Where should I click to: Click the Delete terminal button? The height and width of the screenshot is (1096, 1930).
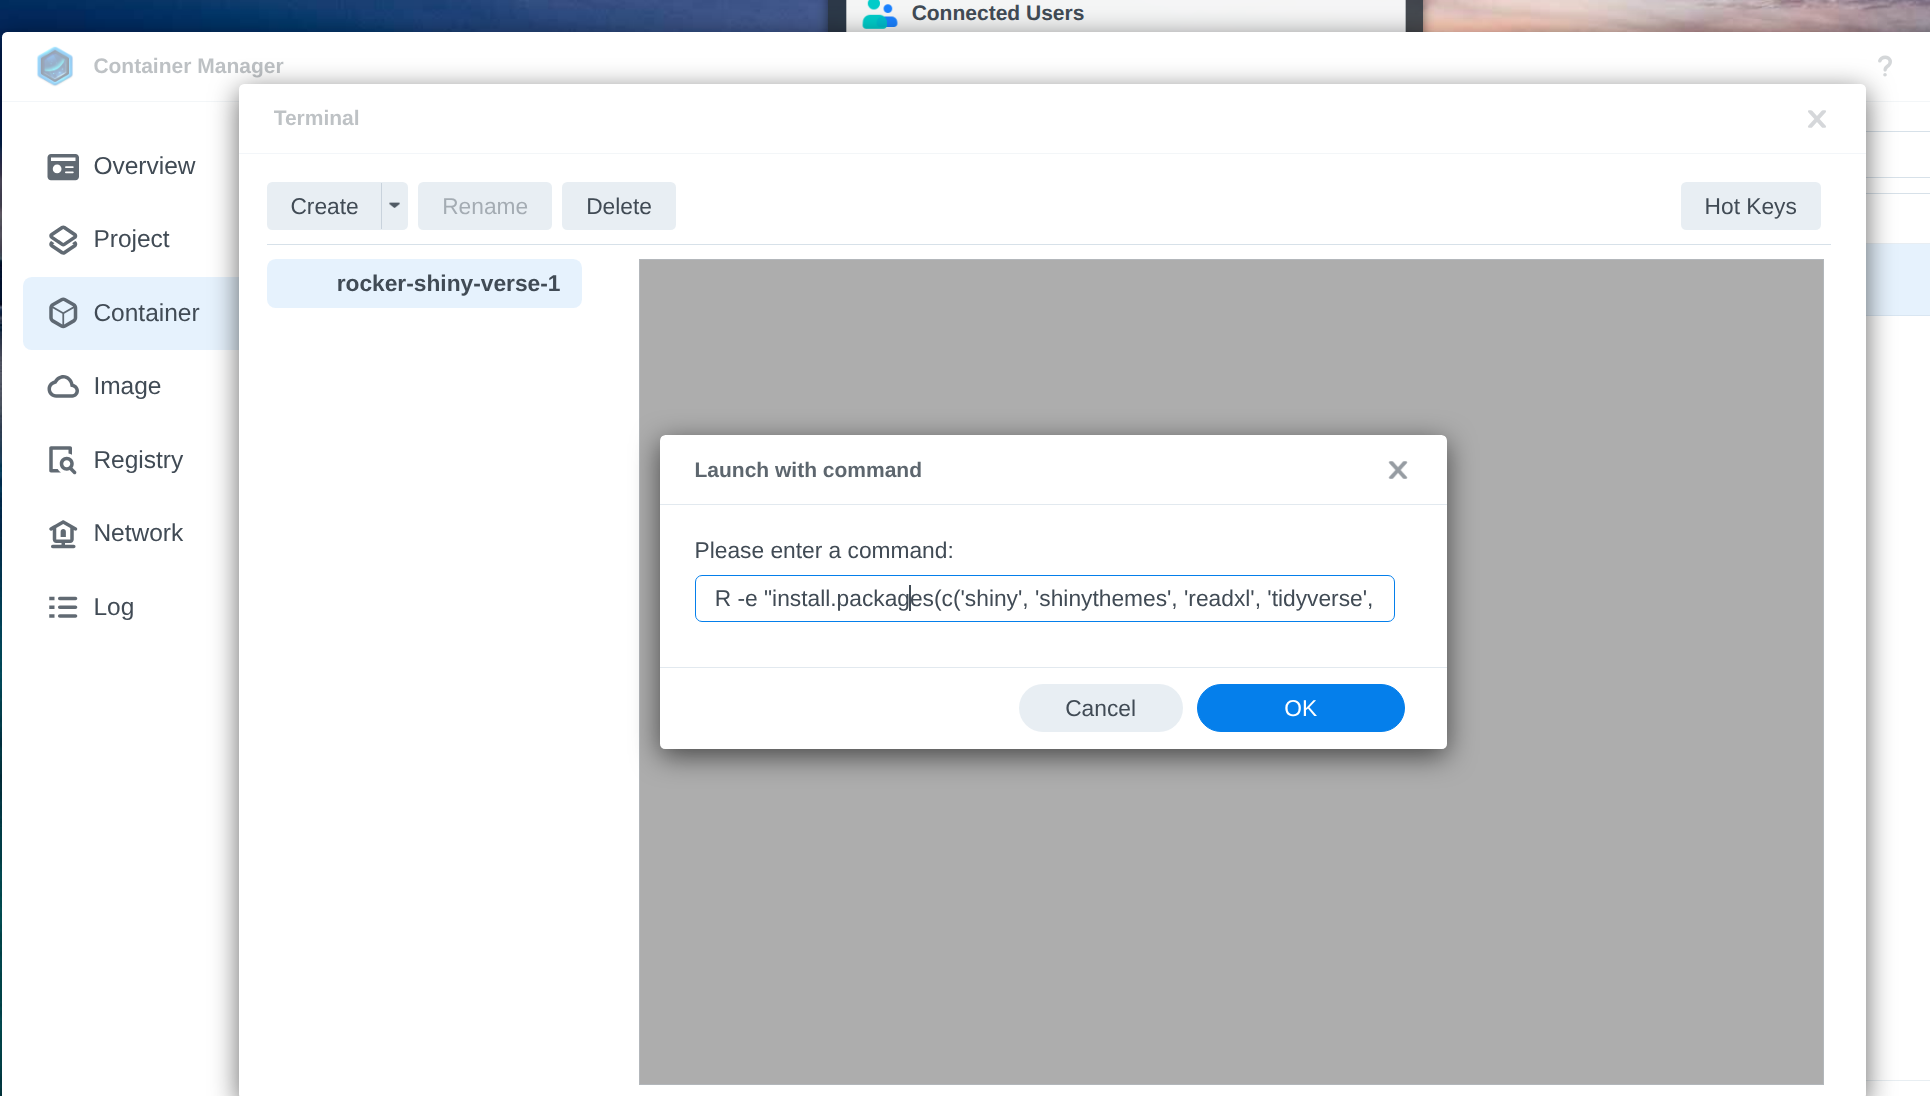(618, 206)
